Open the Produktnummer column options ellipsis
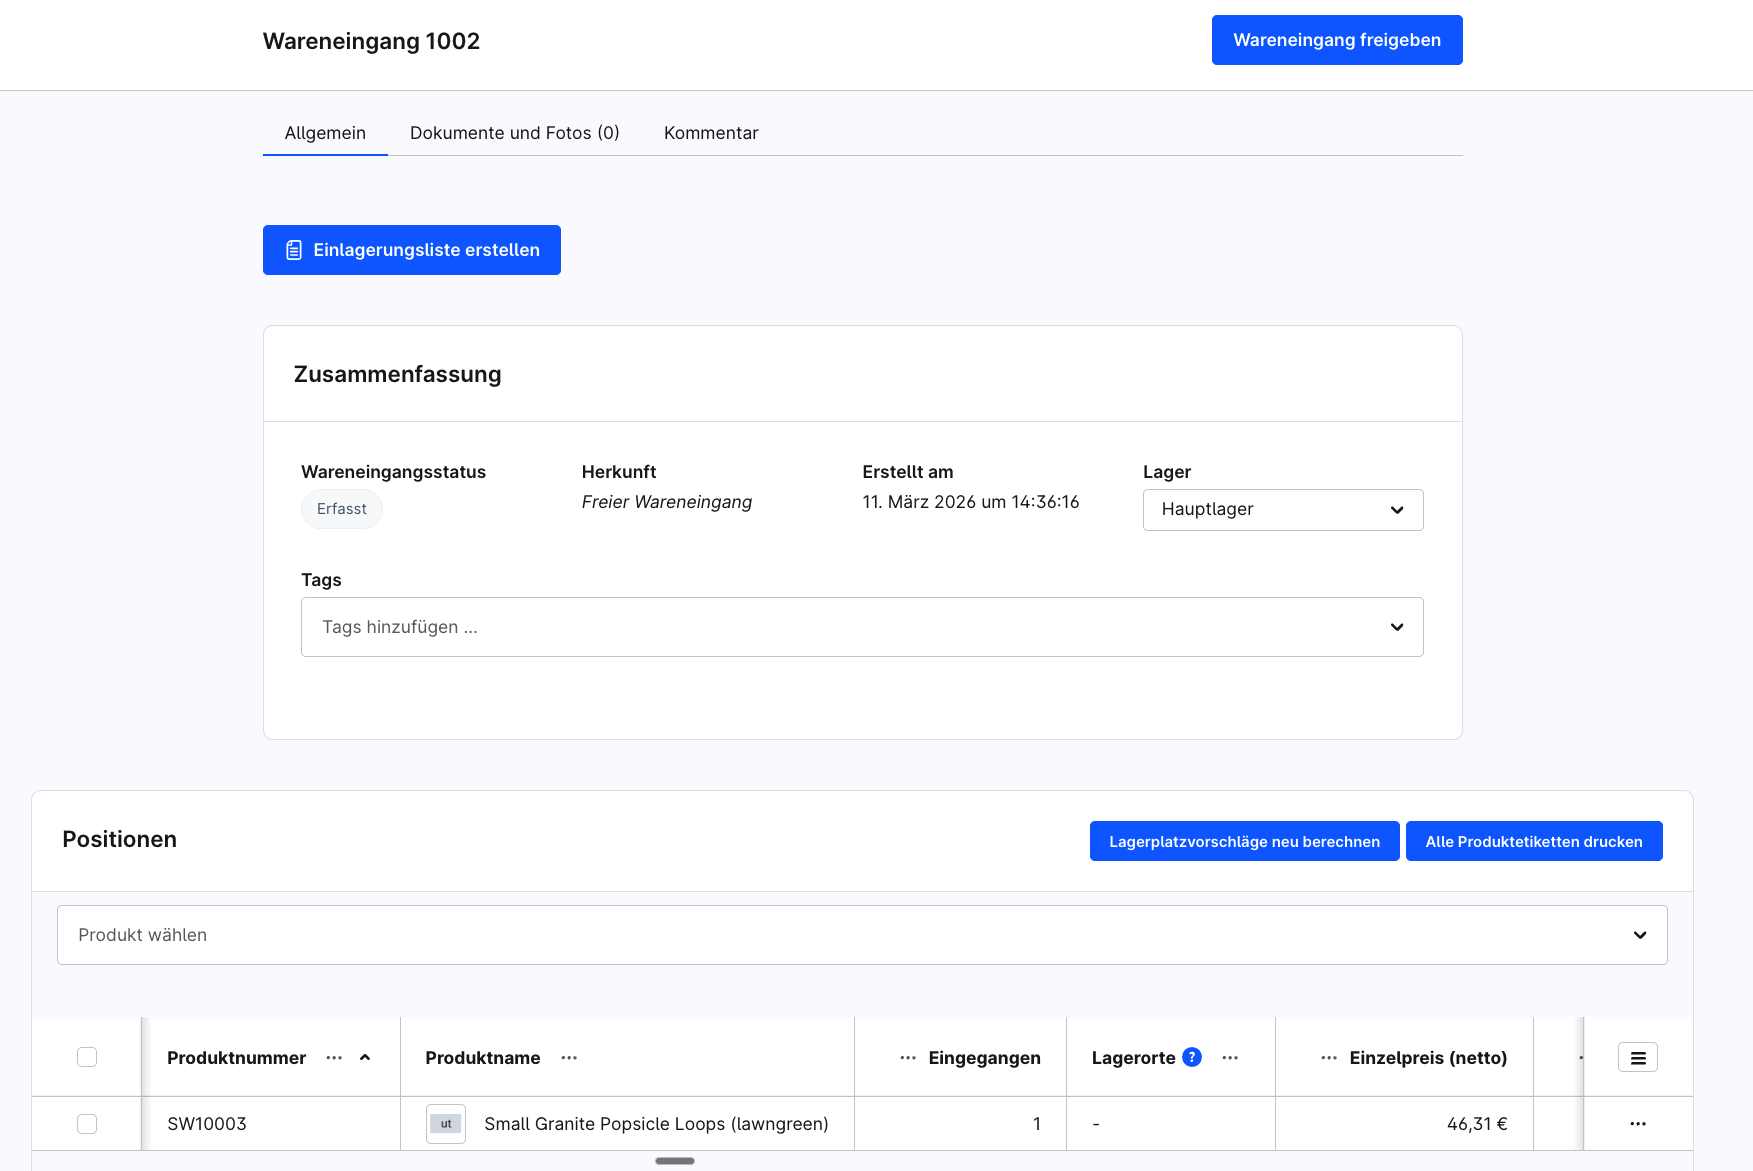Screen dimensions: 1753x1171 [x=334, y=1058]
